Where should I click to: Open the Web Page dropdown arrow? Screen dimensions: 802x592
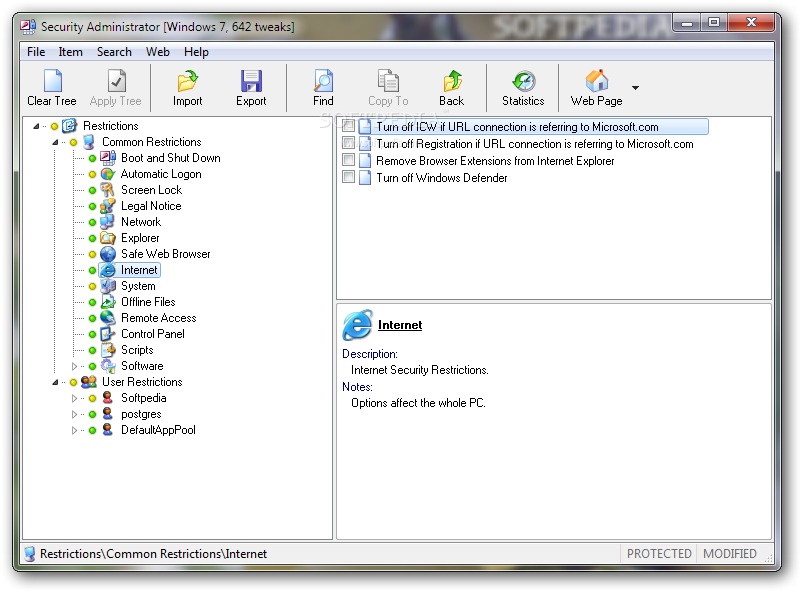pos(635,87)
